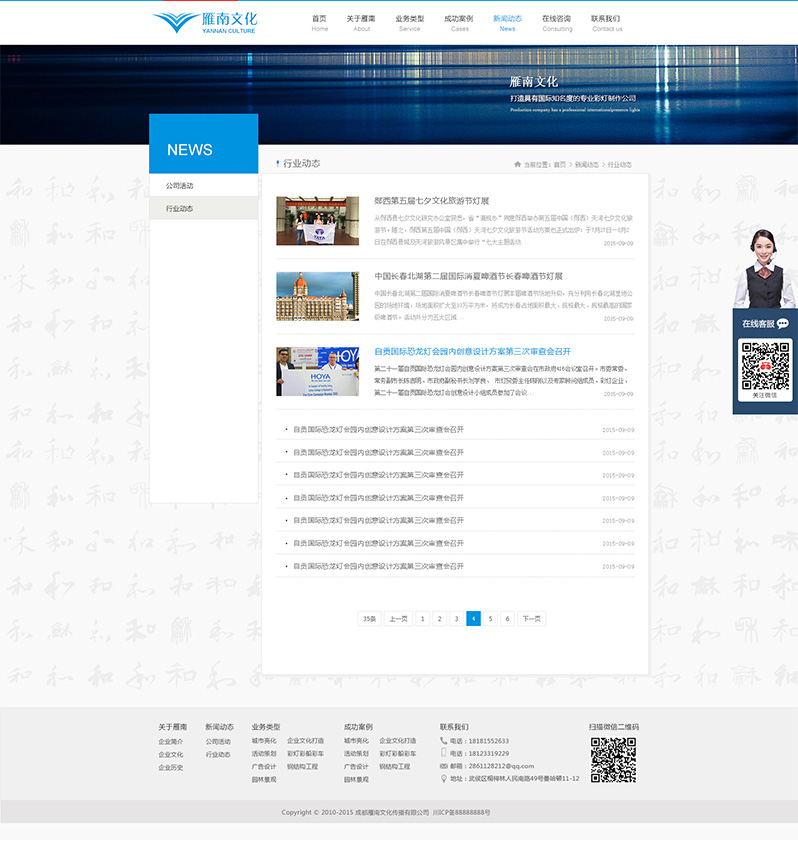Click the phone icon in footer contact

point(444,741)
